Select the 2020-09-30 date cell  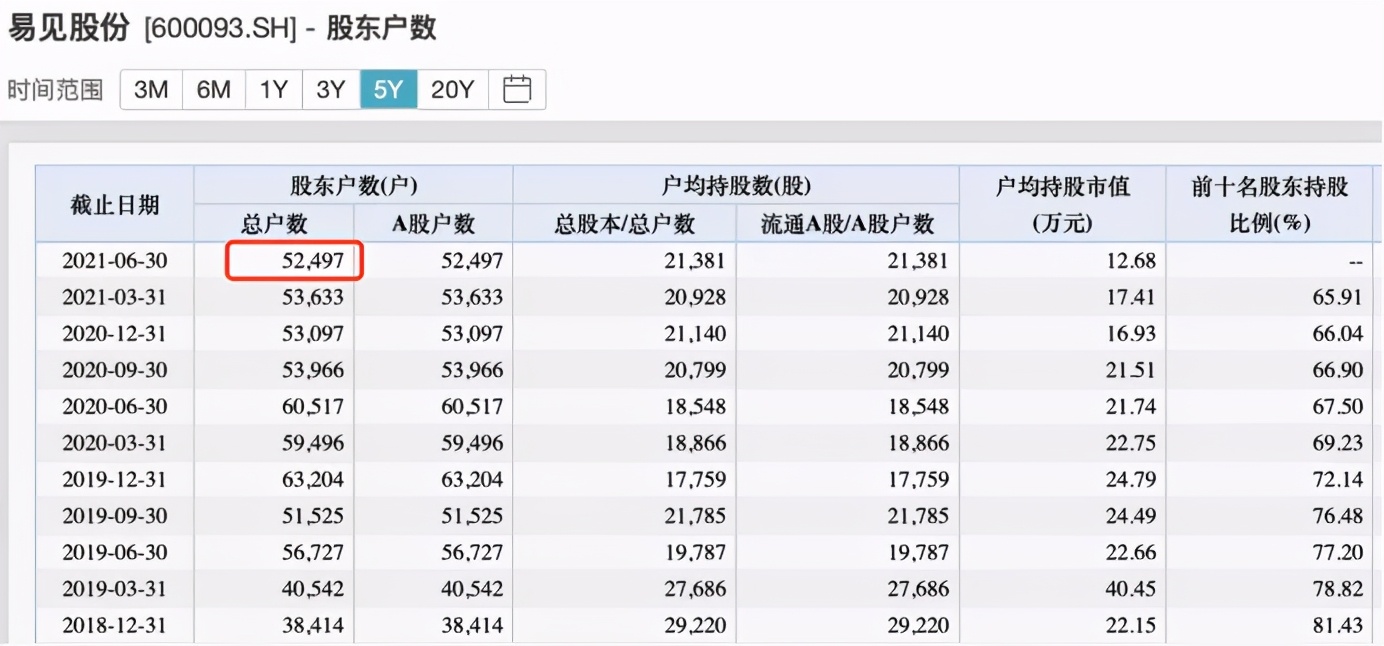115,370
